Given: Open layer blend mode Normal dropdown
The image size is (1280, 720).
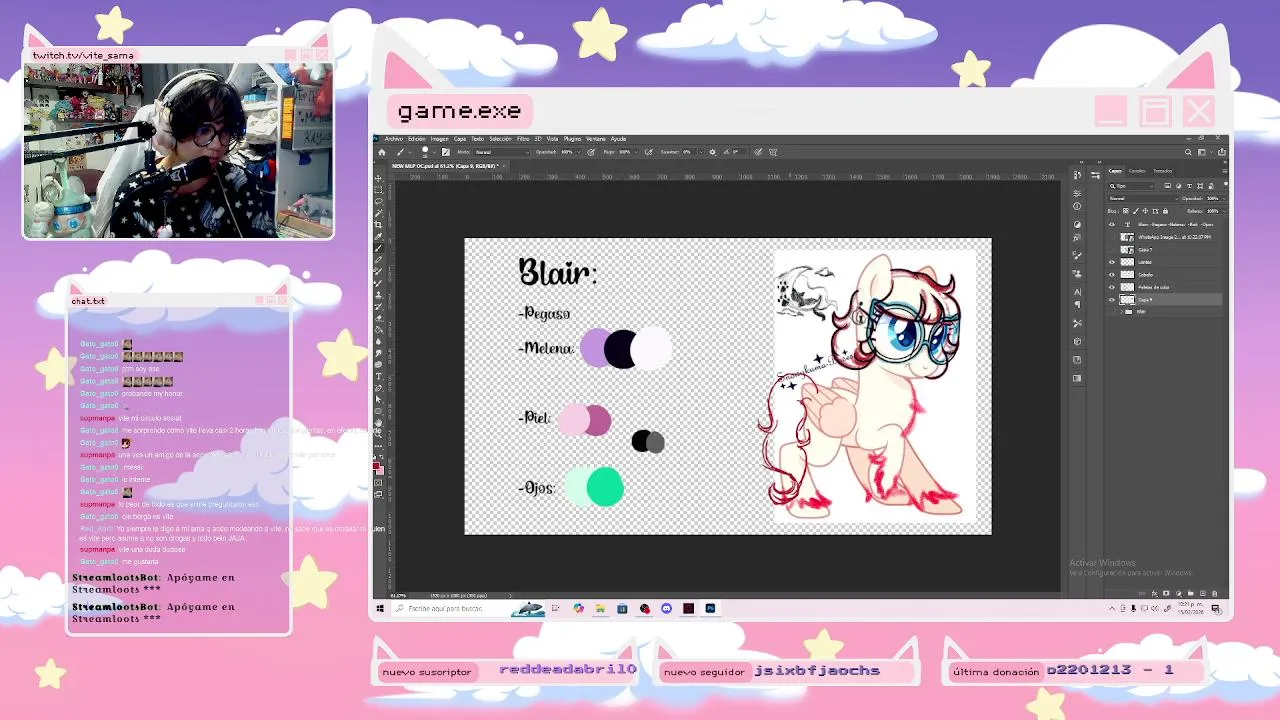Looking at the screenshot, I should (x=1143, y=198).
